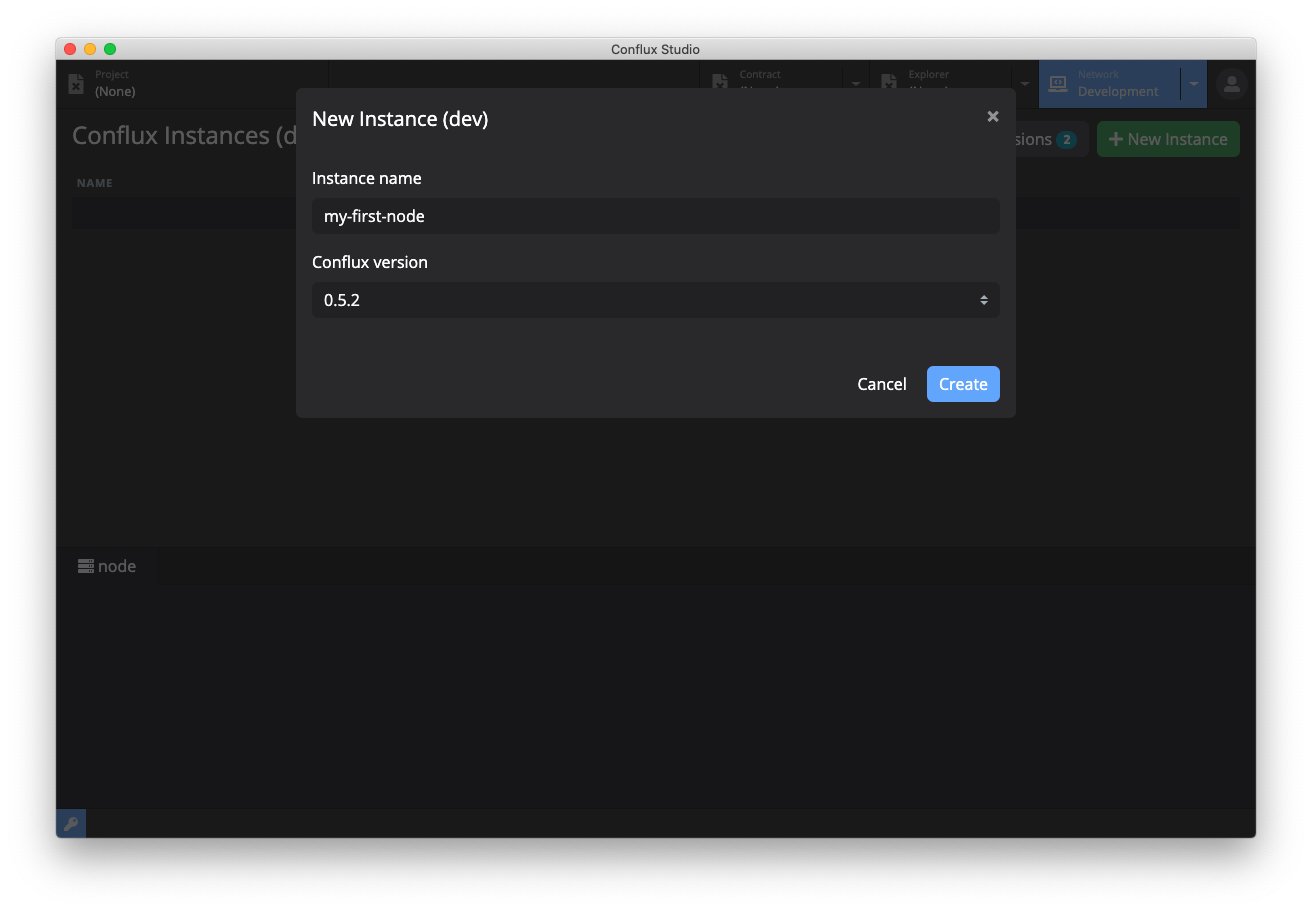Viewport: 1312px width, 912px height.
Task: Expand the Network dropdown arrow
Action: (1194, 84)
